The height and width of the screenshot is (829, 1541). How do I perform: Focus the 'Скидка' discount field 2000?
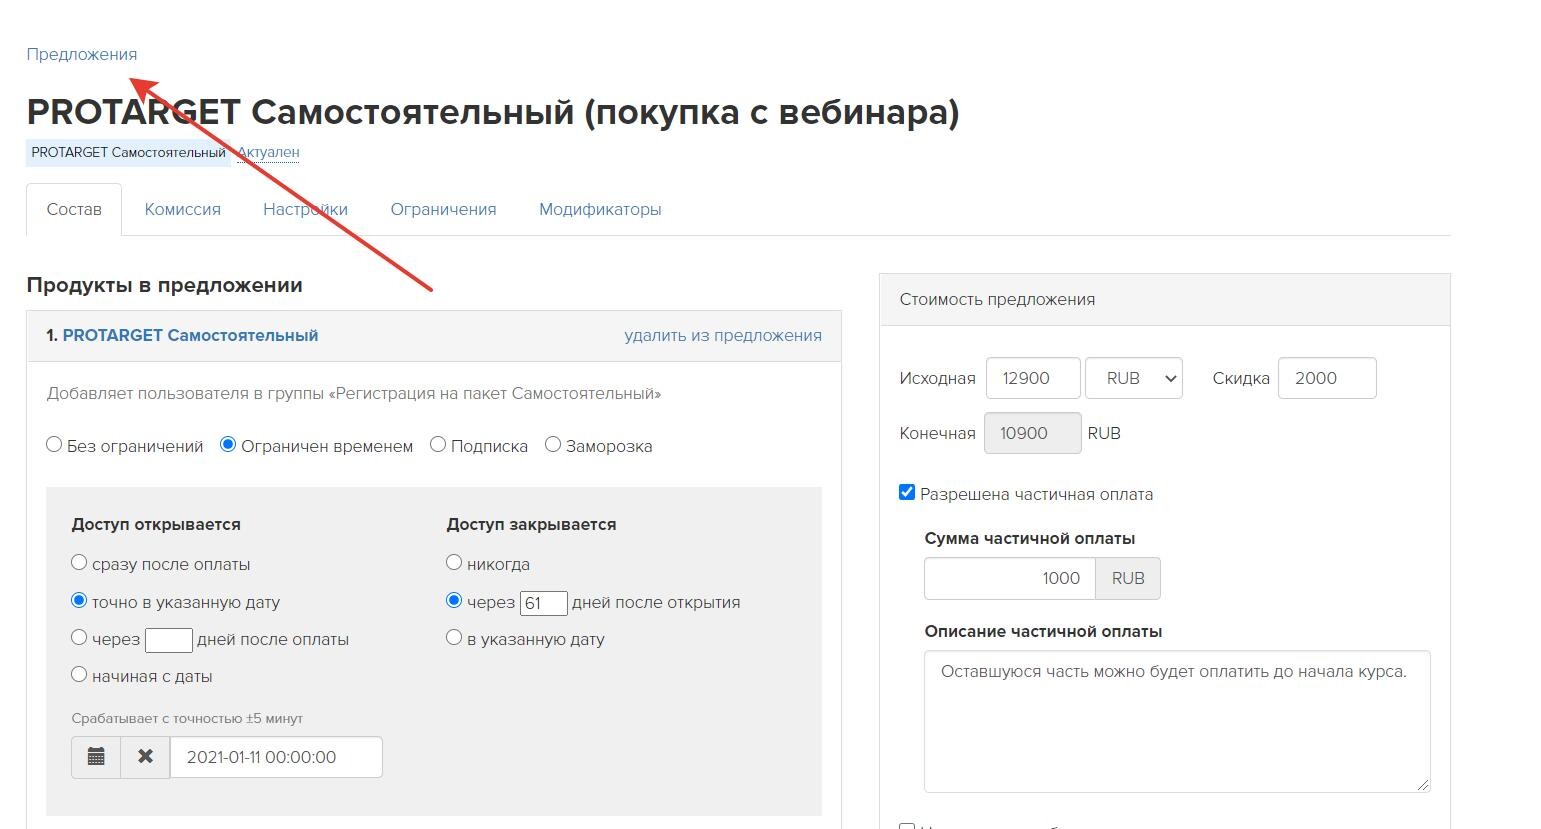tap(1327, 378)
